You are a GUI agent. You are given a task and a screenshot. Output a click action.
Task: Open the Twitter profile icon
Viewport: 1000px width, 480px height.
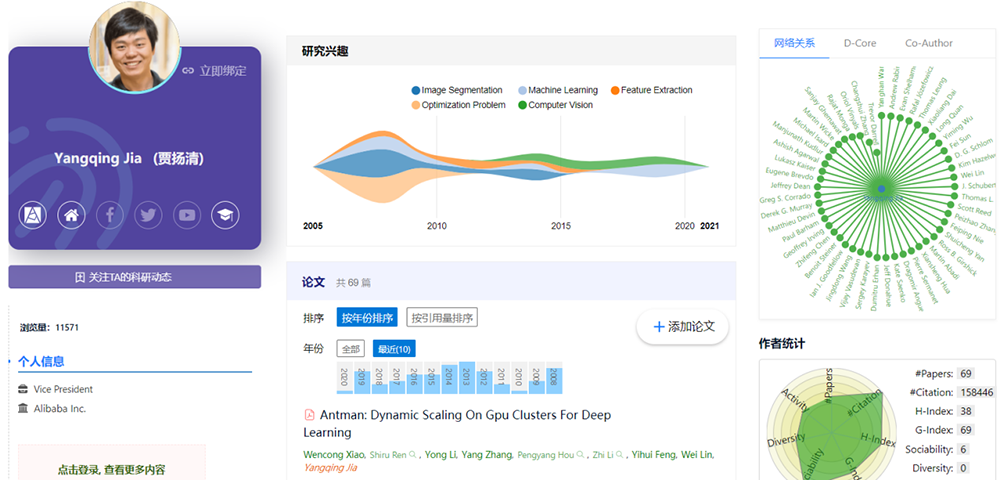[x=148, y=214]
